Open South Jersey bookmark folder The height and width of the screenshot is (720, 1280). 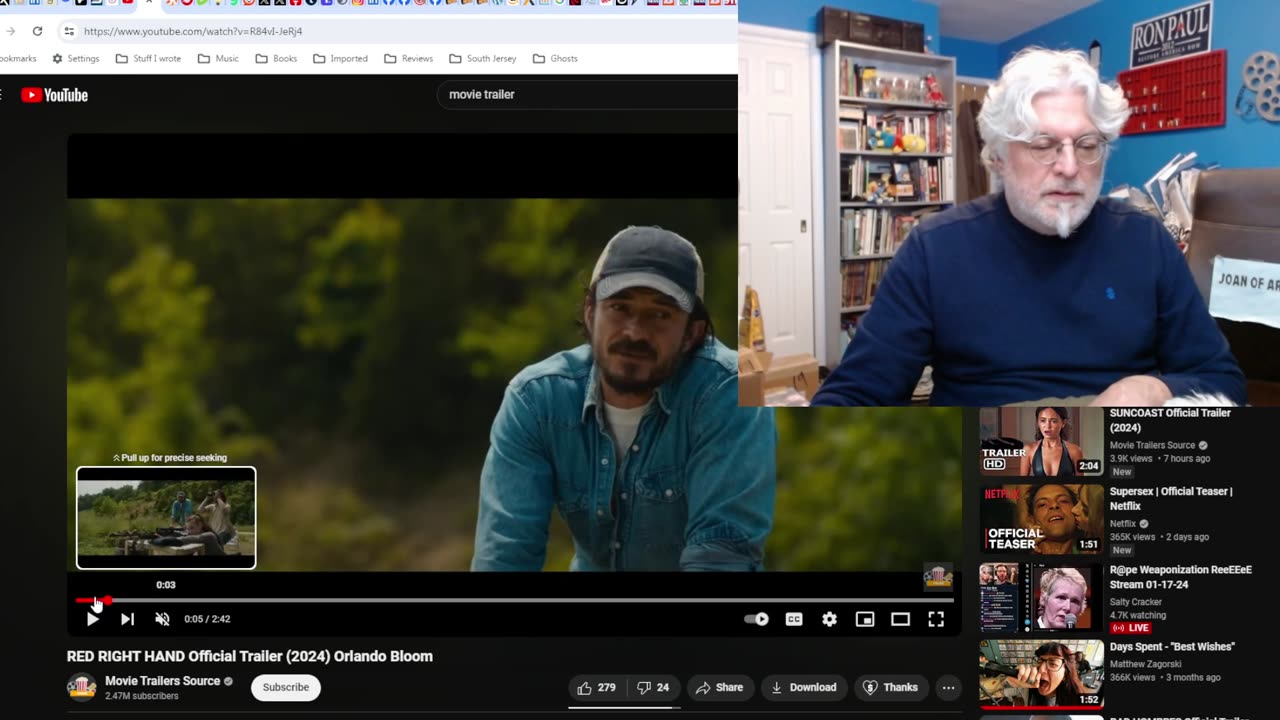482,58
